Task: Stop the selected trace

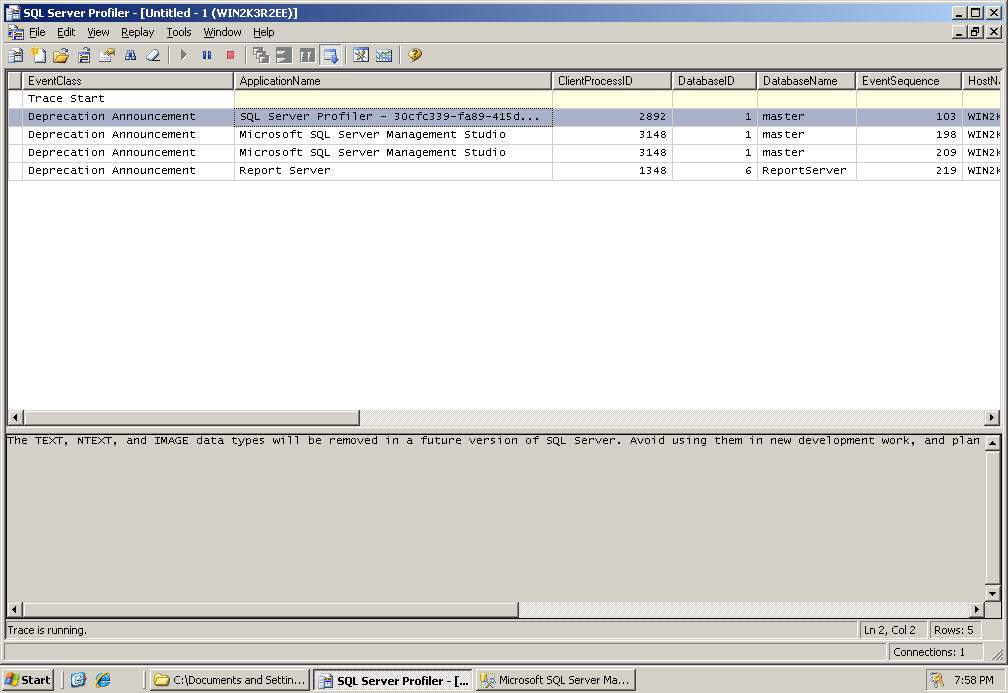Action: coord(230,55)
